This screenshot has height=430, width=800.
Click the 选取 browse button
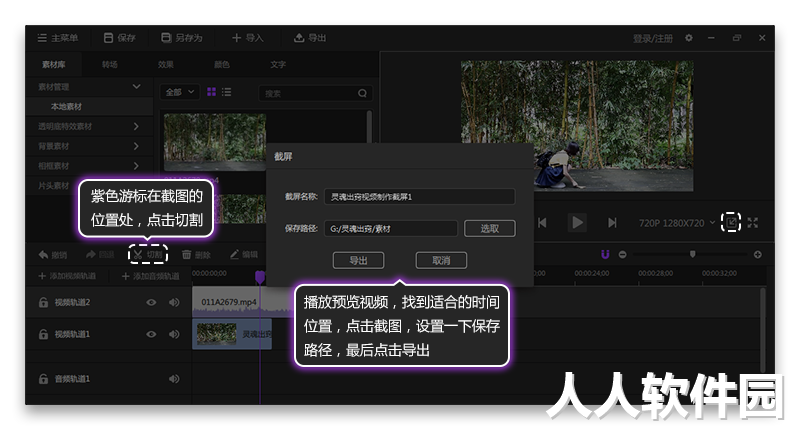click(x=490, y=229)
